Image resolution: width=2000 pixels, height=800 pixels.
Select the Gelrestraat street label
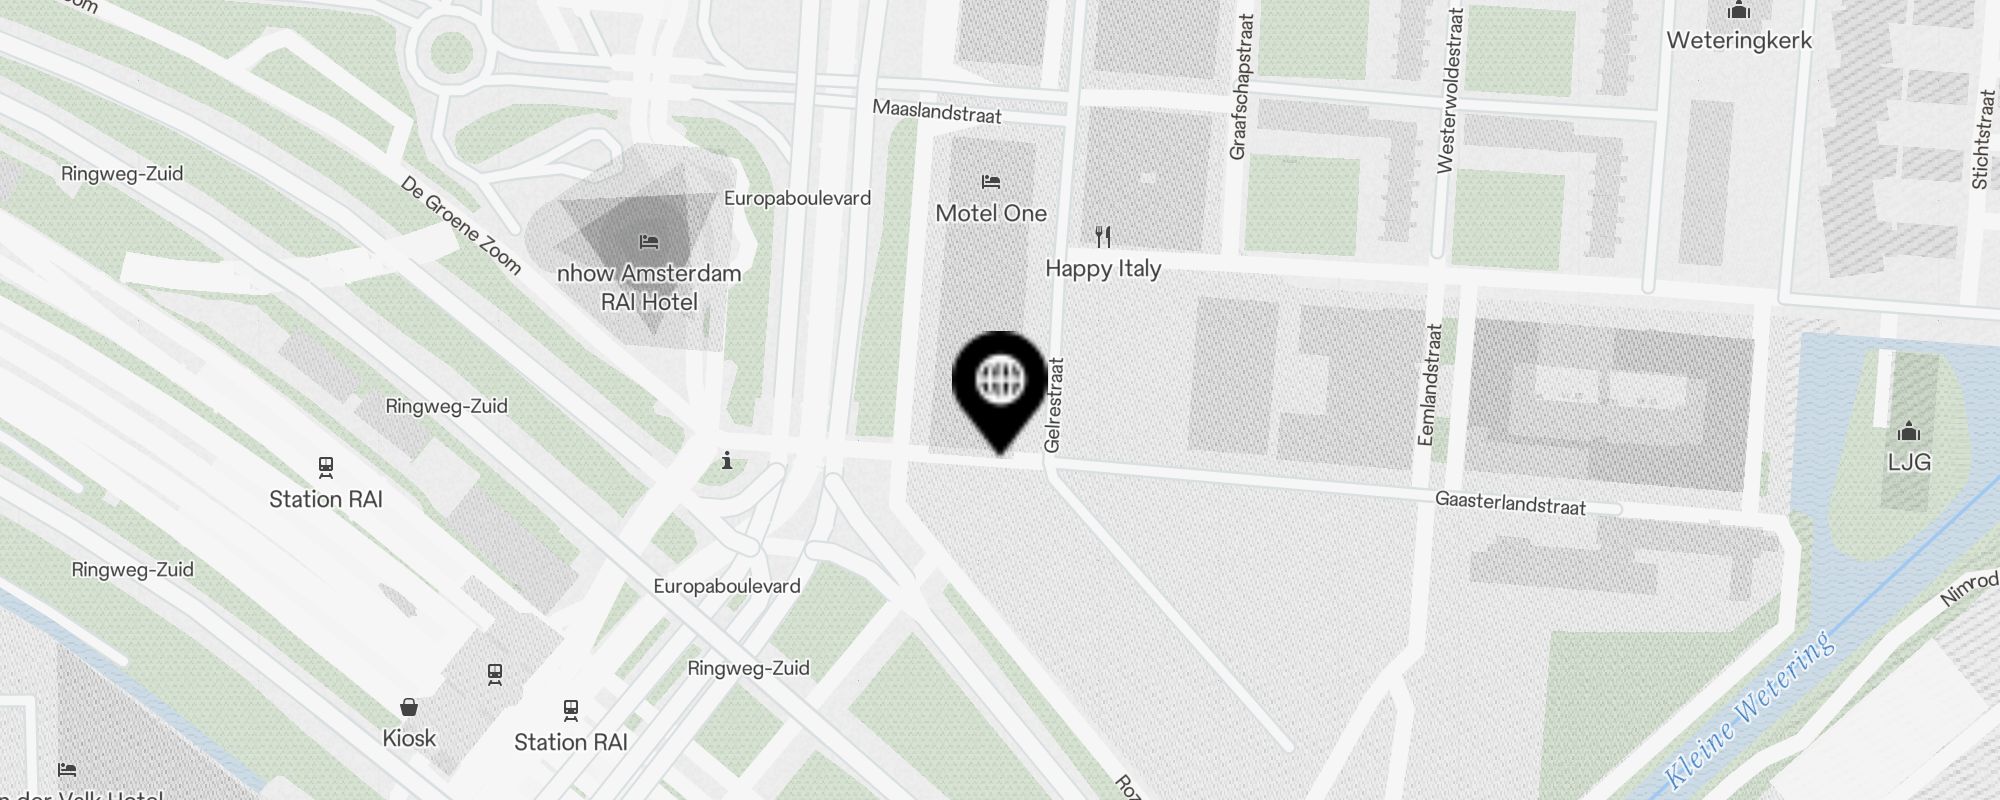tap(1053, 405)
